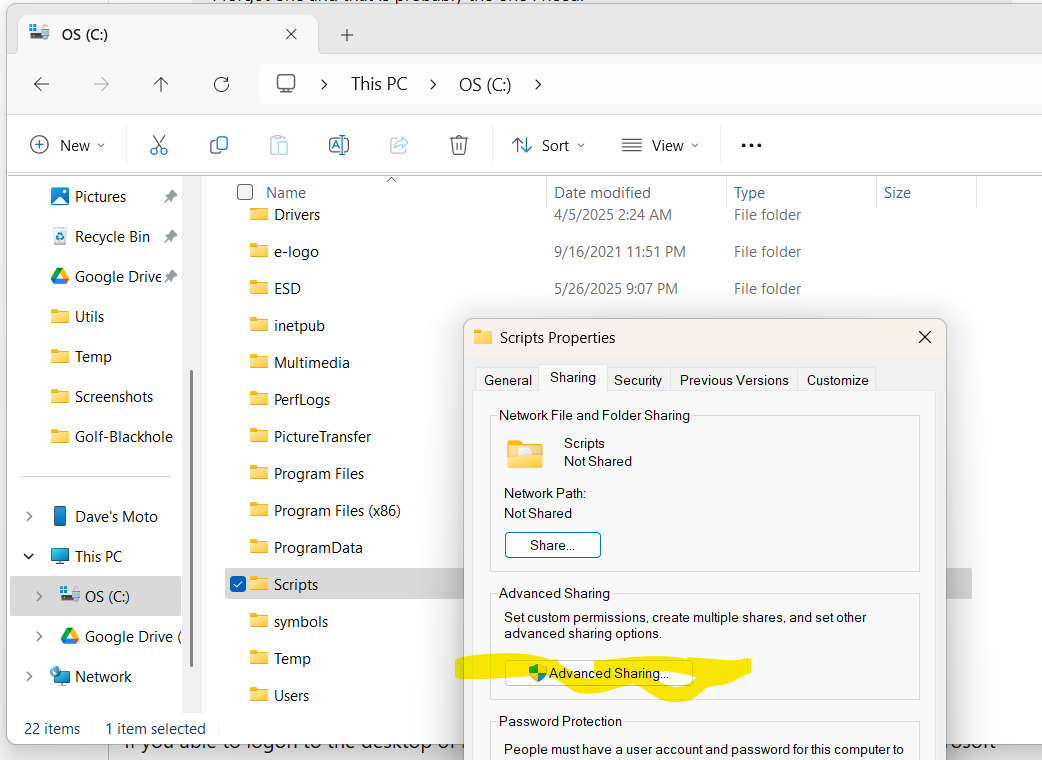Open the View dropdown
The image size is (1042, 760).
(660, 145)
